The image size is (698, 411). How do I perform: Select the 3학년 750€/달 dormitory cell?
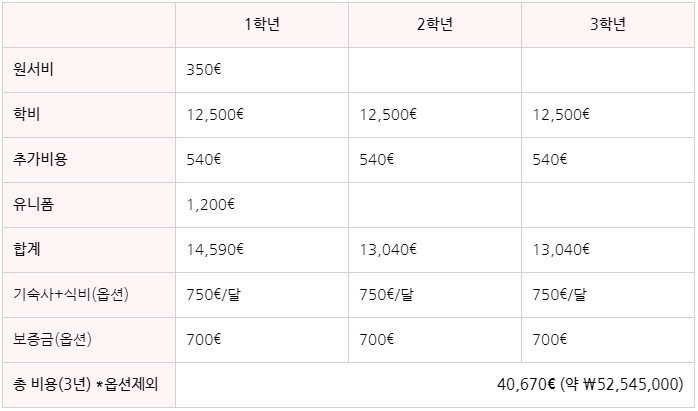608,295
